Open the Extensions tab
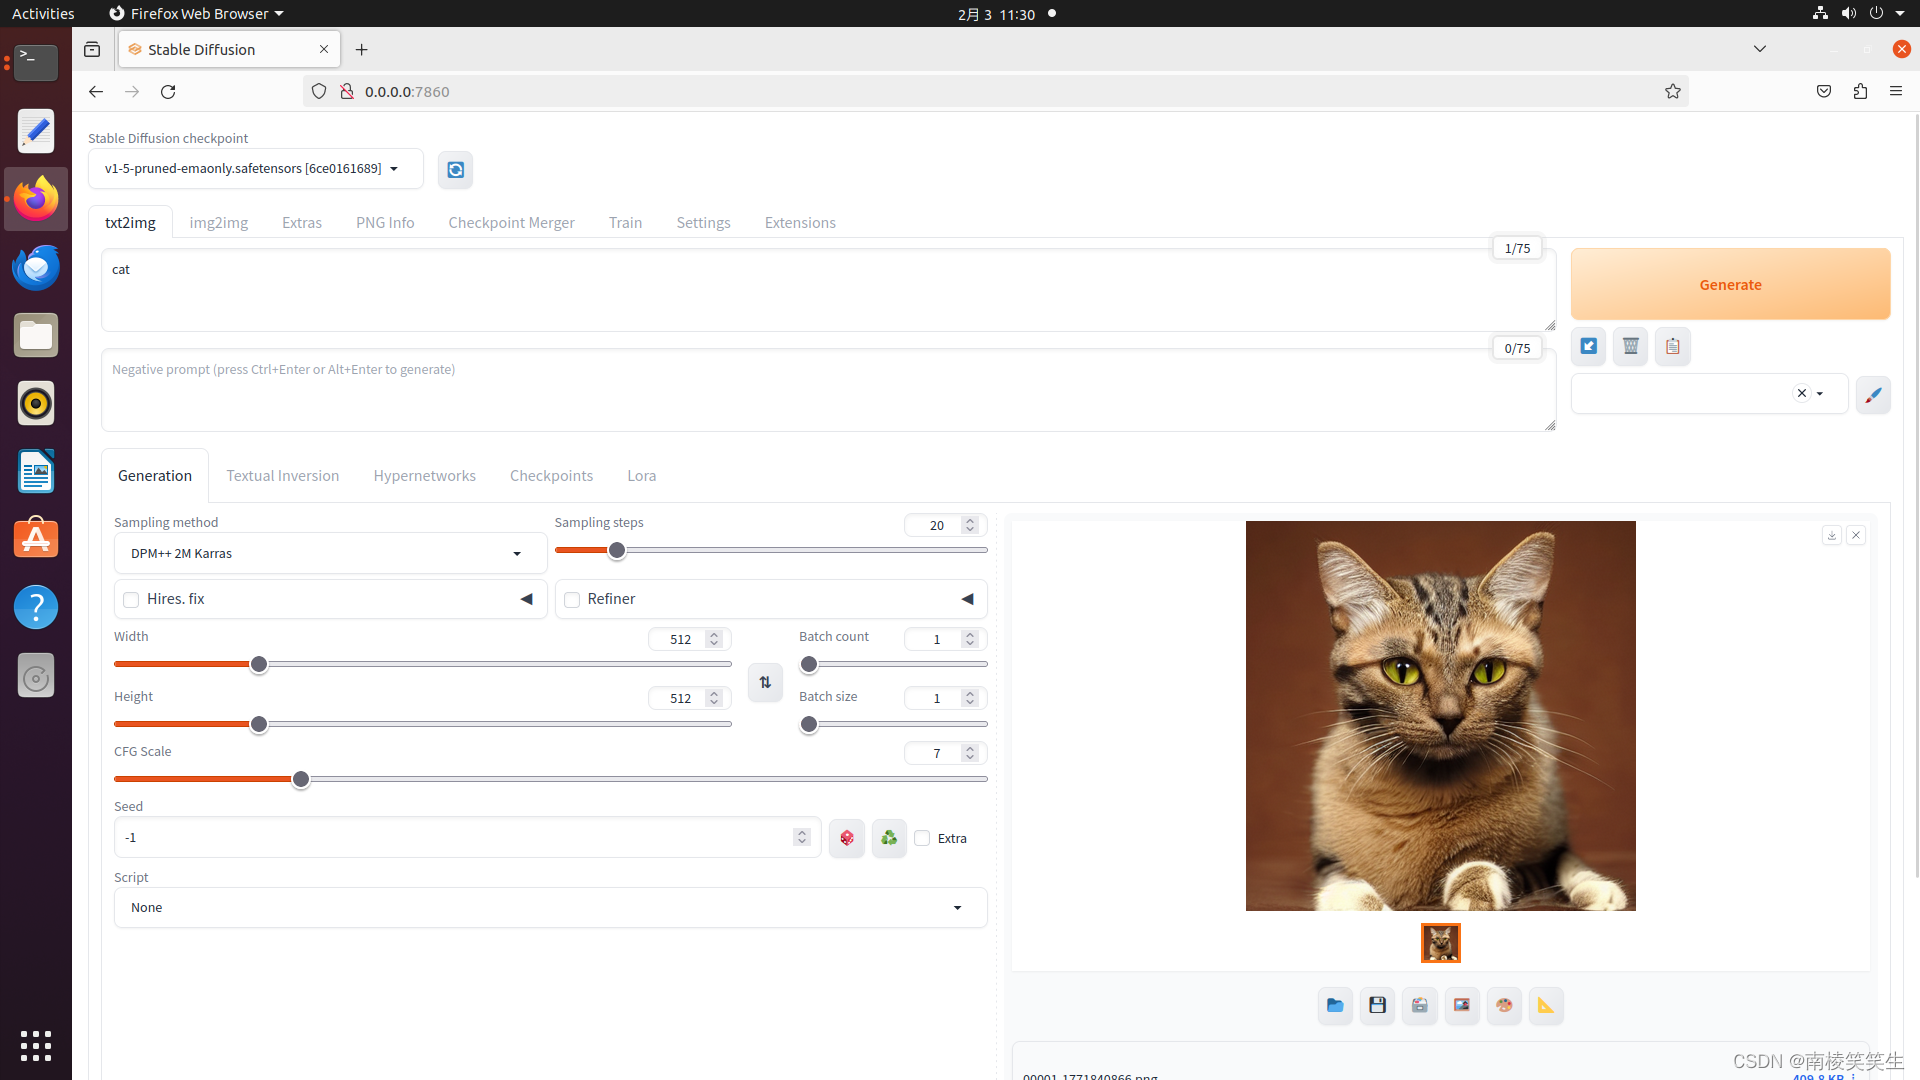This screenshot has height=1080, width=1920. click(800, 222)
